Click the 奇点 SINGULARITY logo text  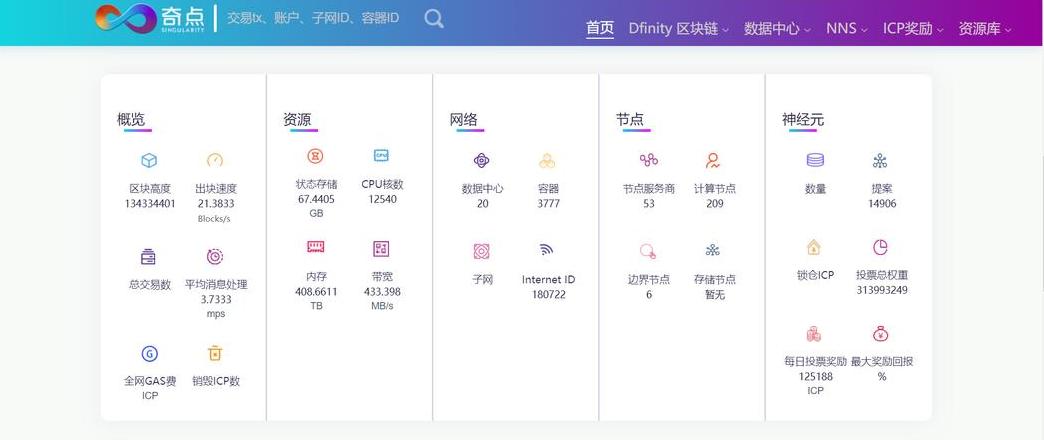tap(183, 19)
